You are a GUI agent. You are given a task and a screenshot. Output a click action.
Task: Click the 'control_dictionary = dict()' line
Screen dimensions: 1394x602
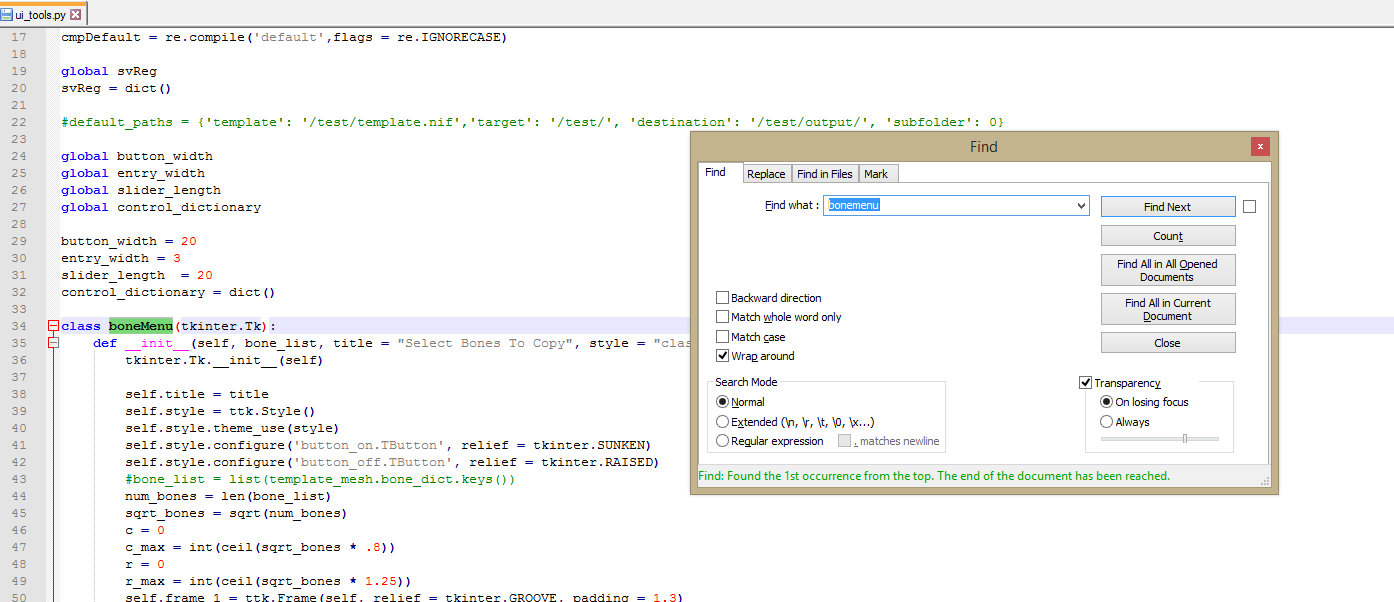(168, 292)
